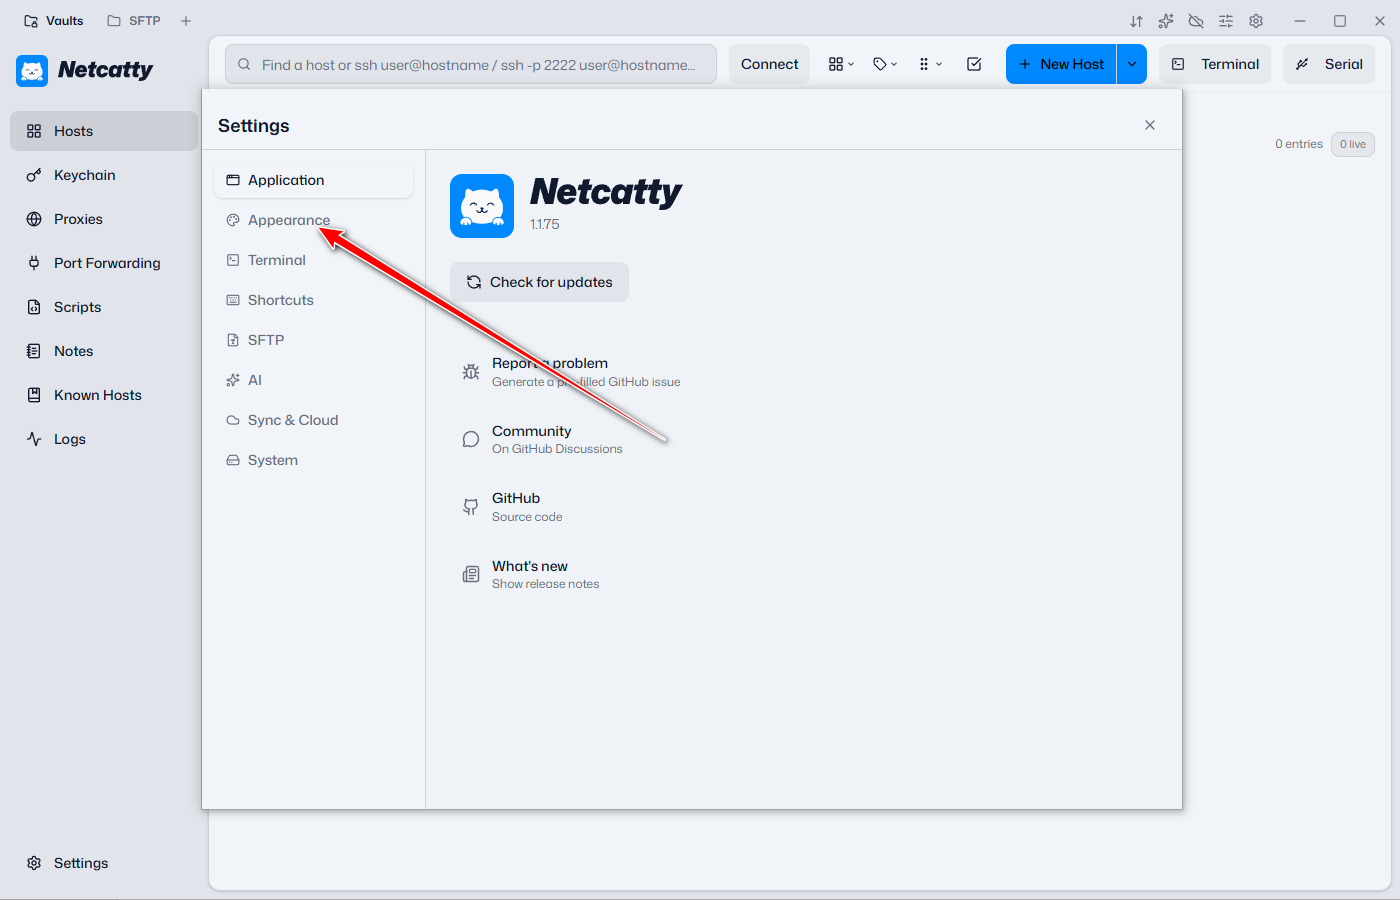Open the AI settings category
The image size is (1400, 900).
click(313, 380)
